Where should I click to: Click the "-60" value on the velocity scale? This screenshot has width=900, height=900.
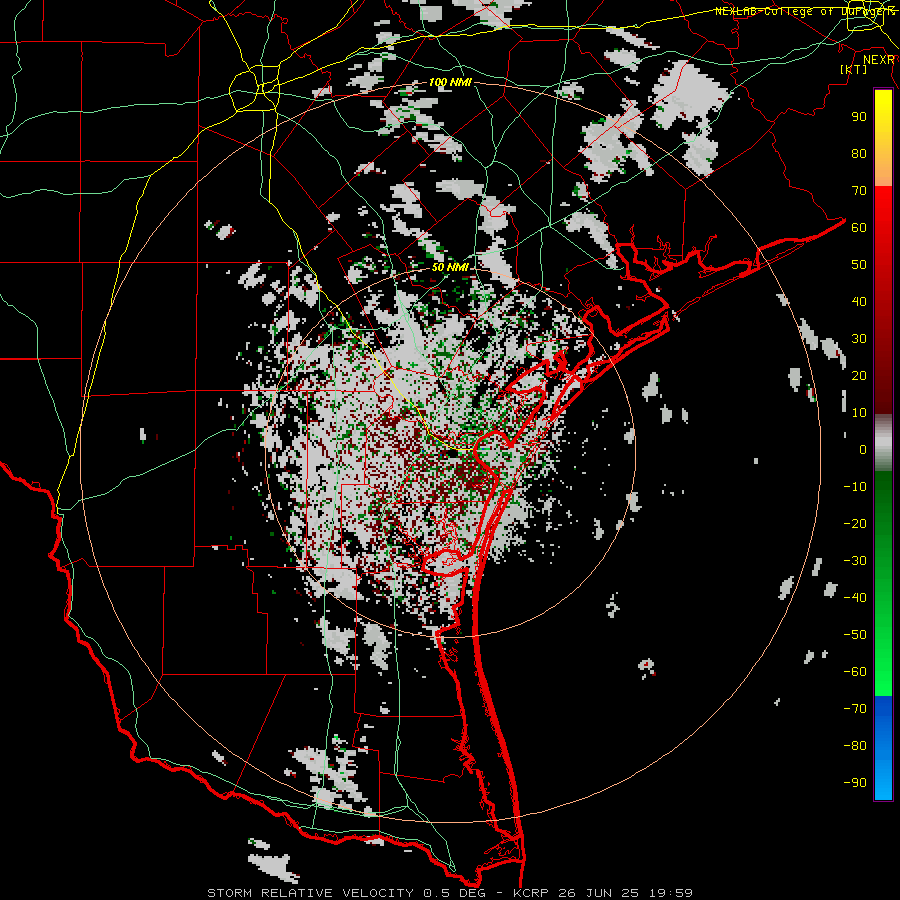pos(855,672)
